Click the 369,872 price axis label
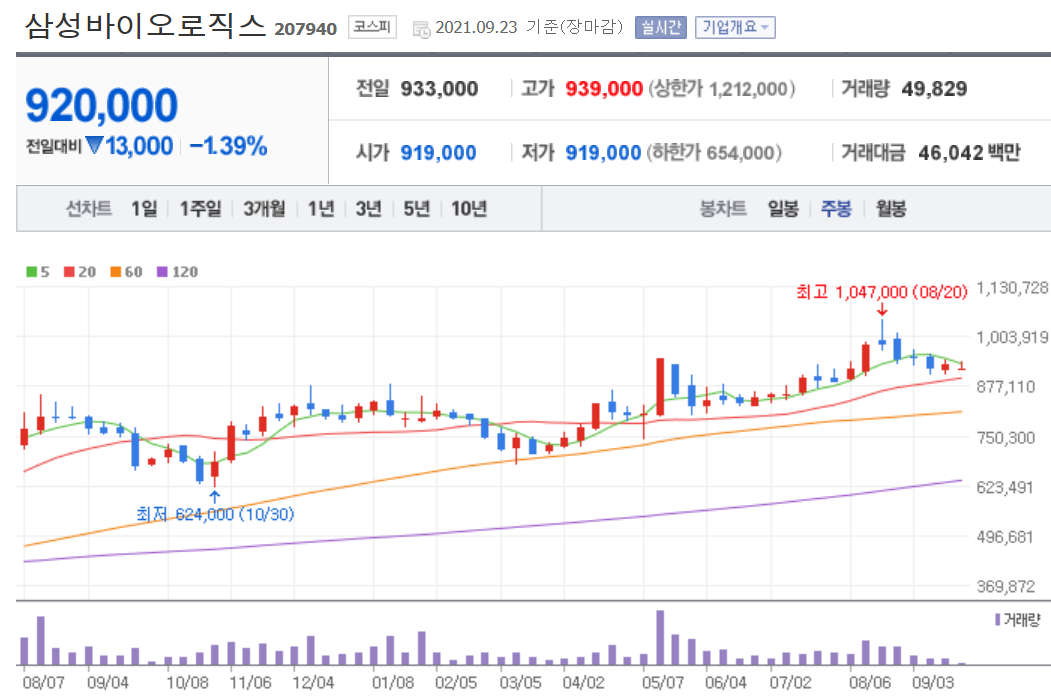 [1005, 587]
